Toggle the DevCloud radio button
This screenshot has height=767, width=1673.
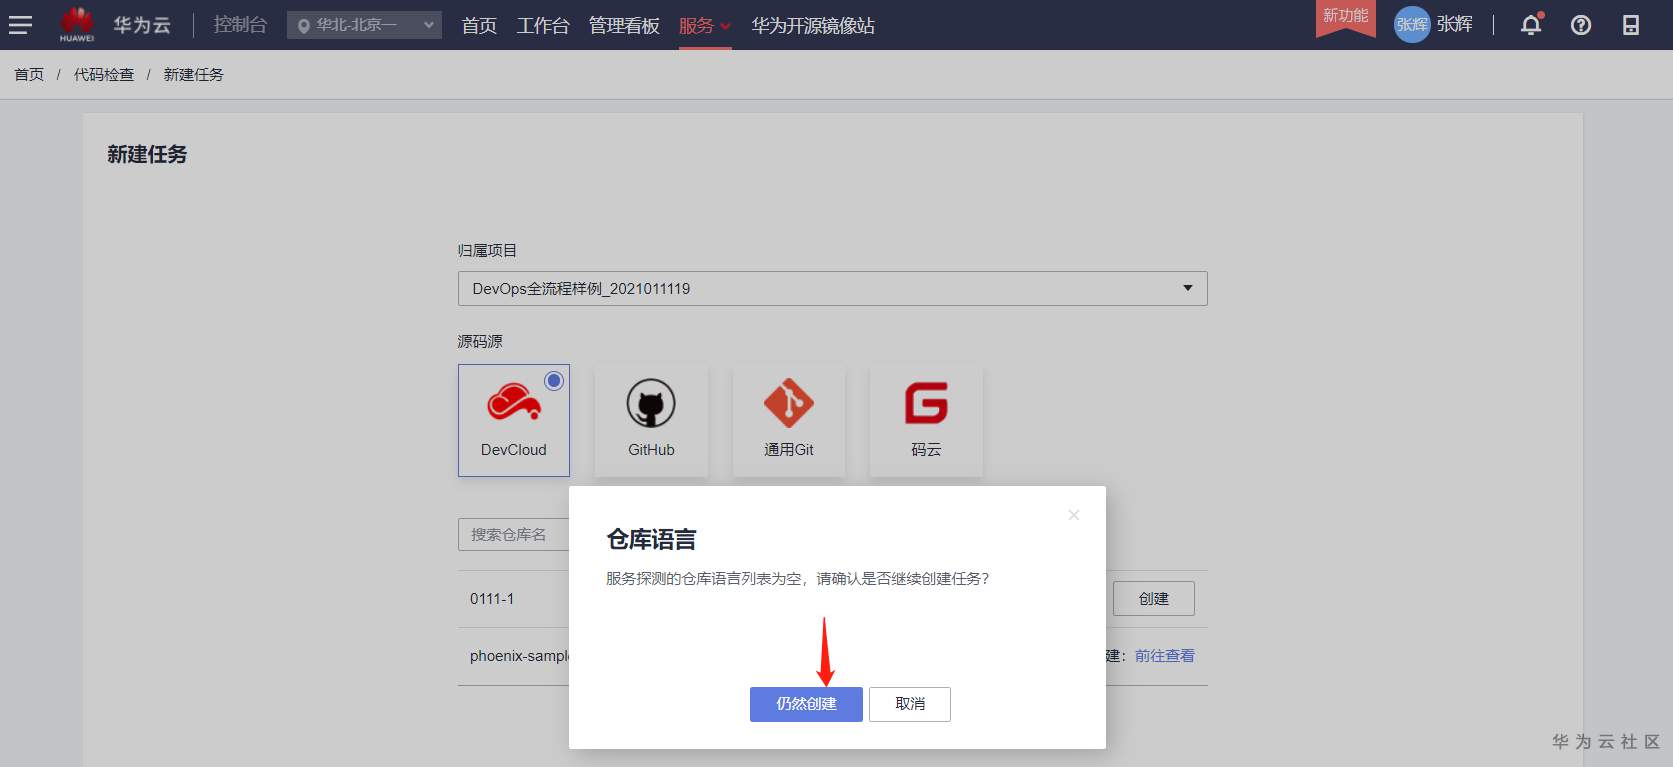(x=554, y=381)
